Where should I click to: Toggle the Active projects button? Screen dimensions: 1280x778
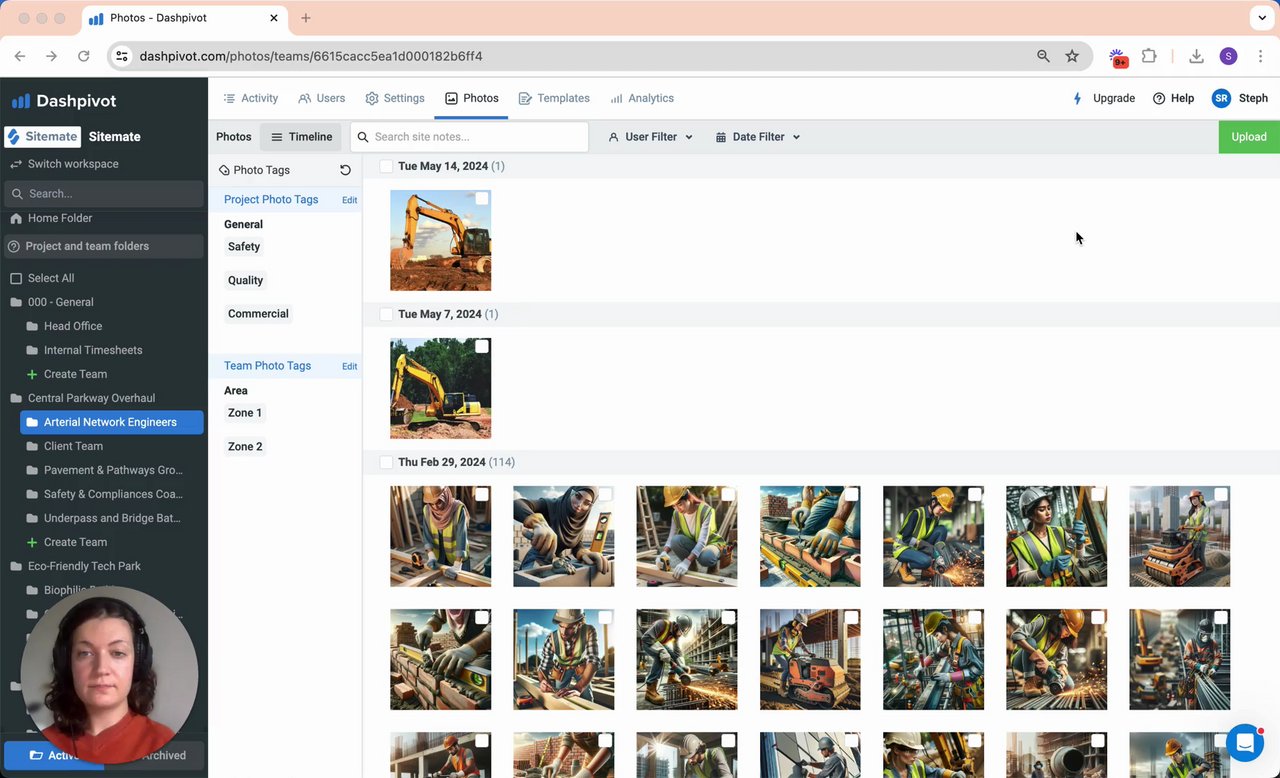54,755
